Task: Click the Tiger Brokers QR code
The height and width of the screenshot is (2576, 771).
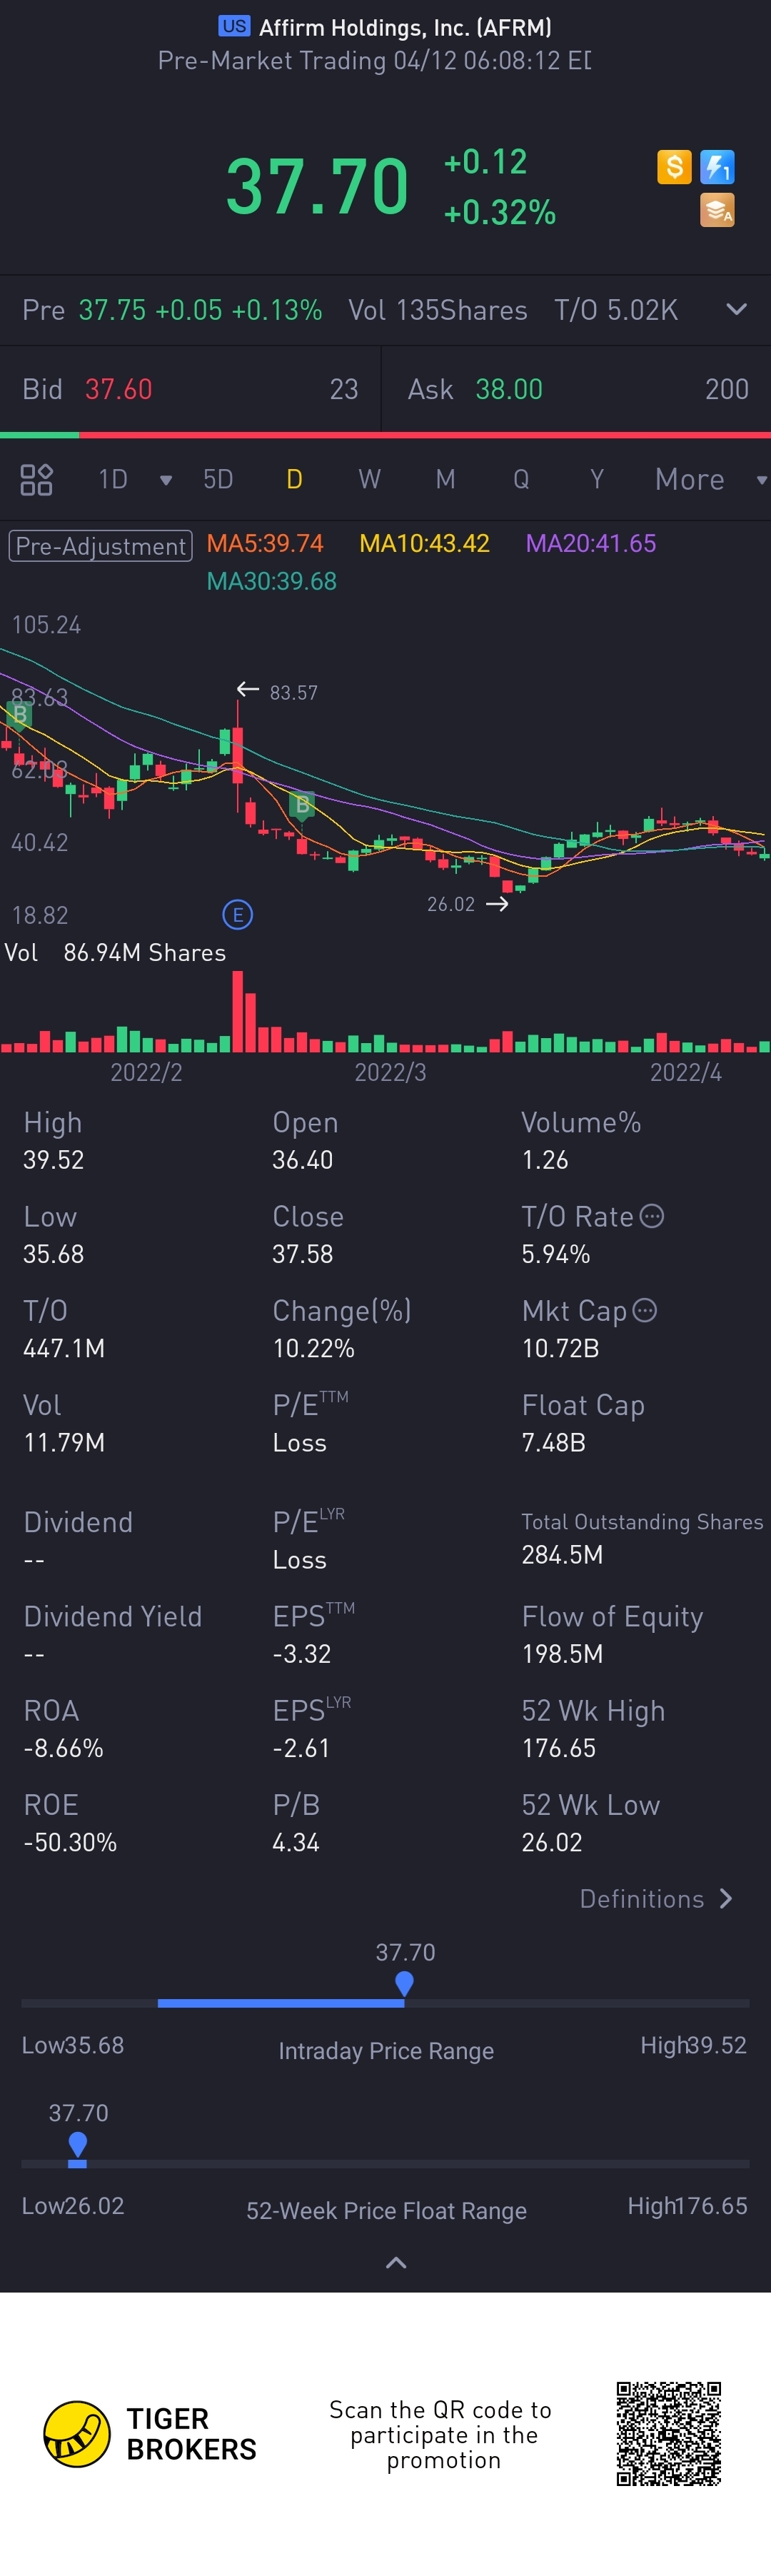Action: (668, 2434)
